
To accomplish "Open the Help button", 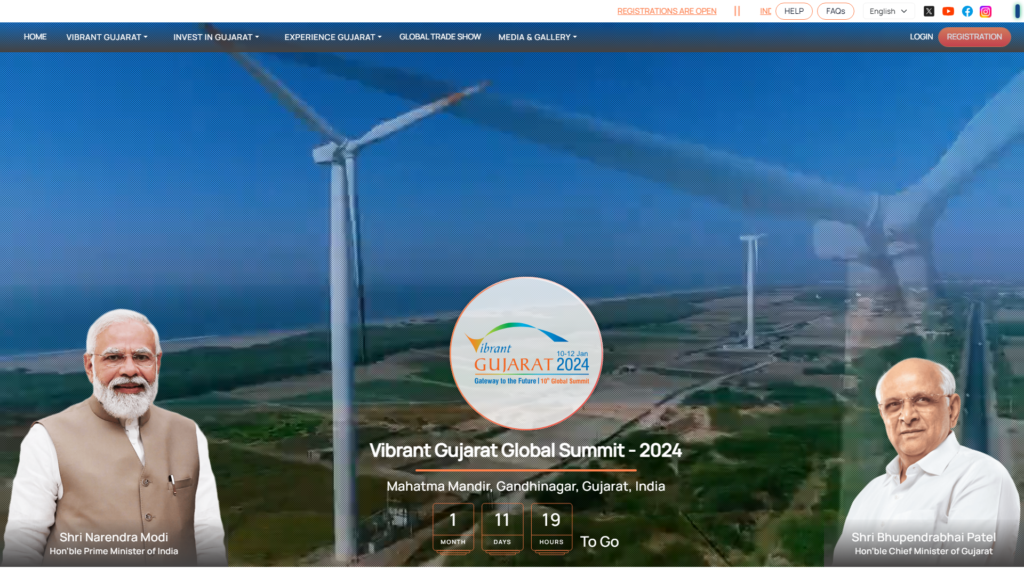I will click(793, 11).
